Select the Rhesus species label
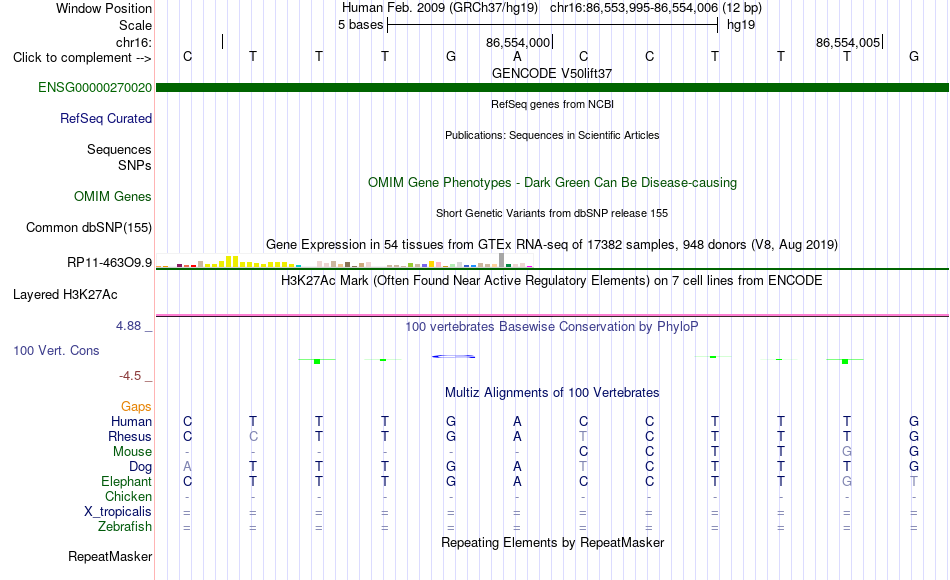 (130, 436)
